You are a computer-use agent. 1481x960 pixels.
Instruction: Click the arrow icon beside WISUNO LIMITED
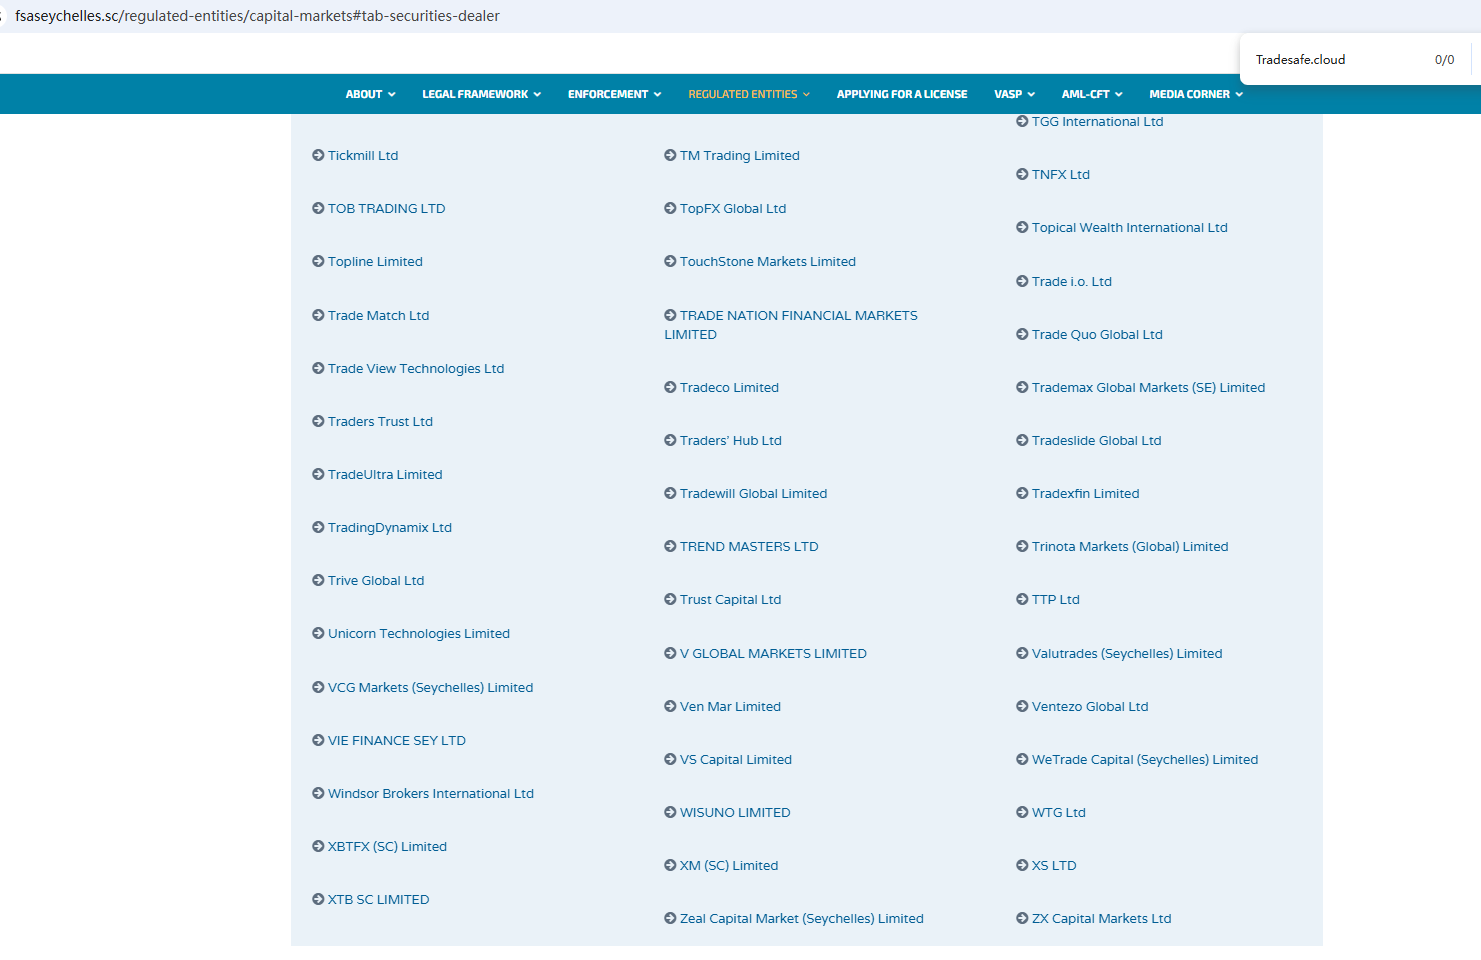(x=670, y=812)
